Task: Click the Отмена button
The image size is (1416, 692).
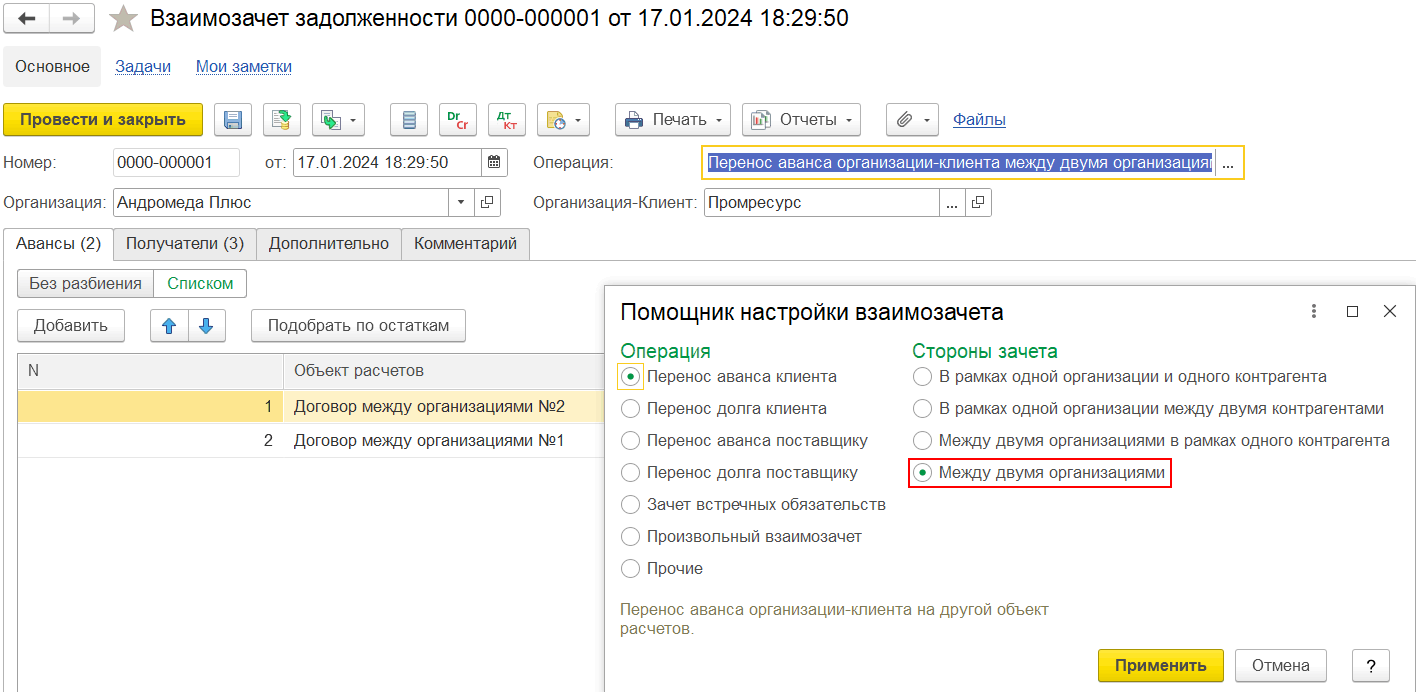Action: [x=1281, y=666]
